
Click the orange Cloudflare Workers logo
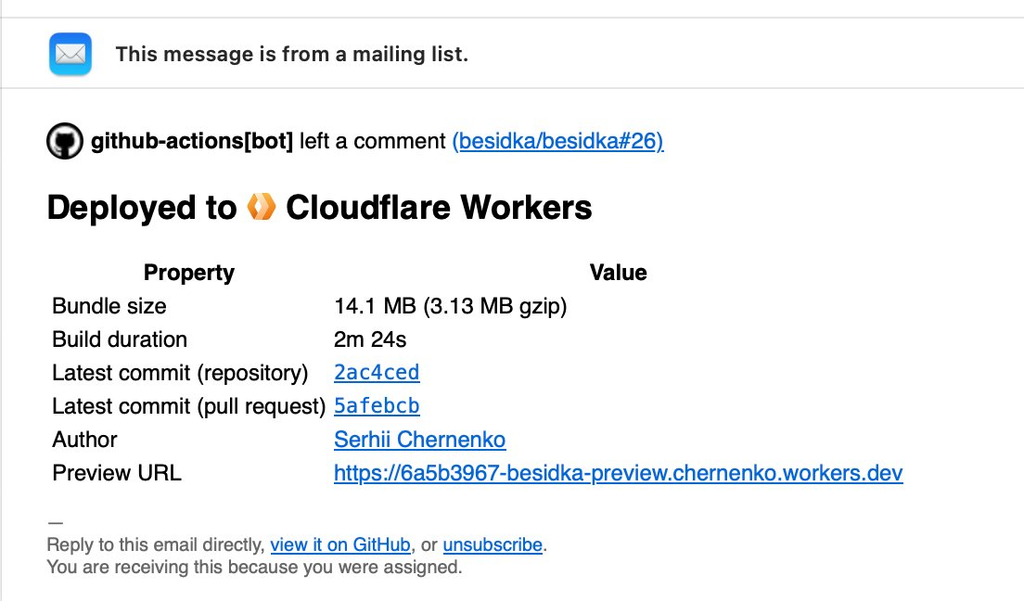pos(261,207)
